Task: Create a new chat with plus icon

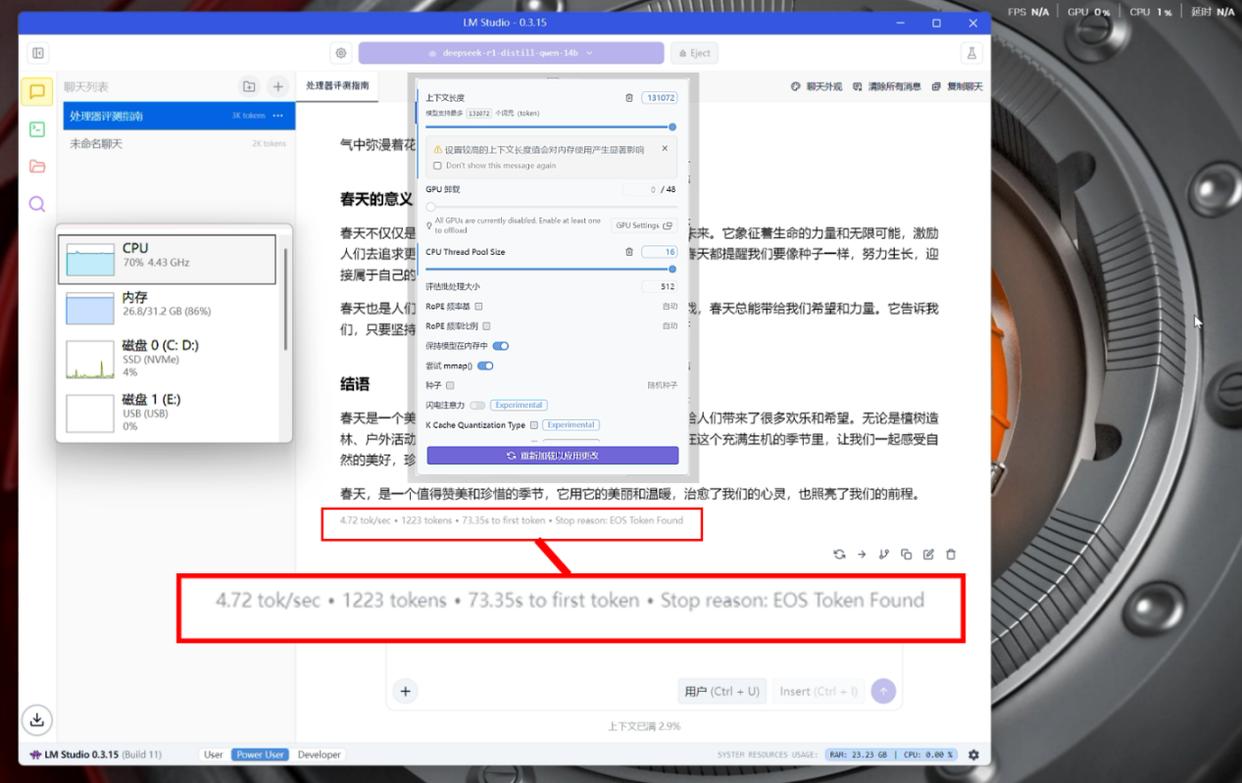Action: click(278, 87)
